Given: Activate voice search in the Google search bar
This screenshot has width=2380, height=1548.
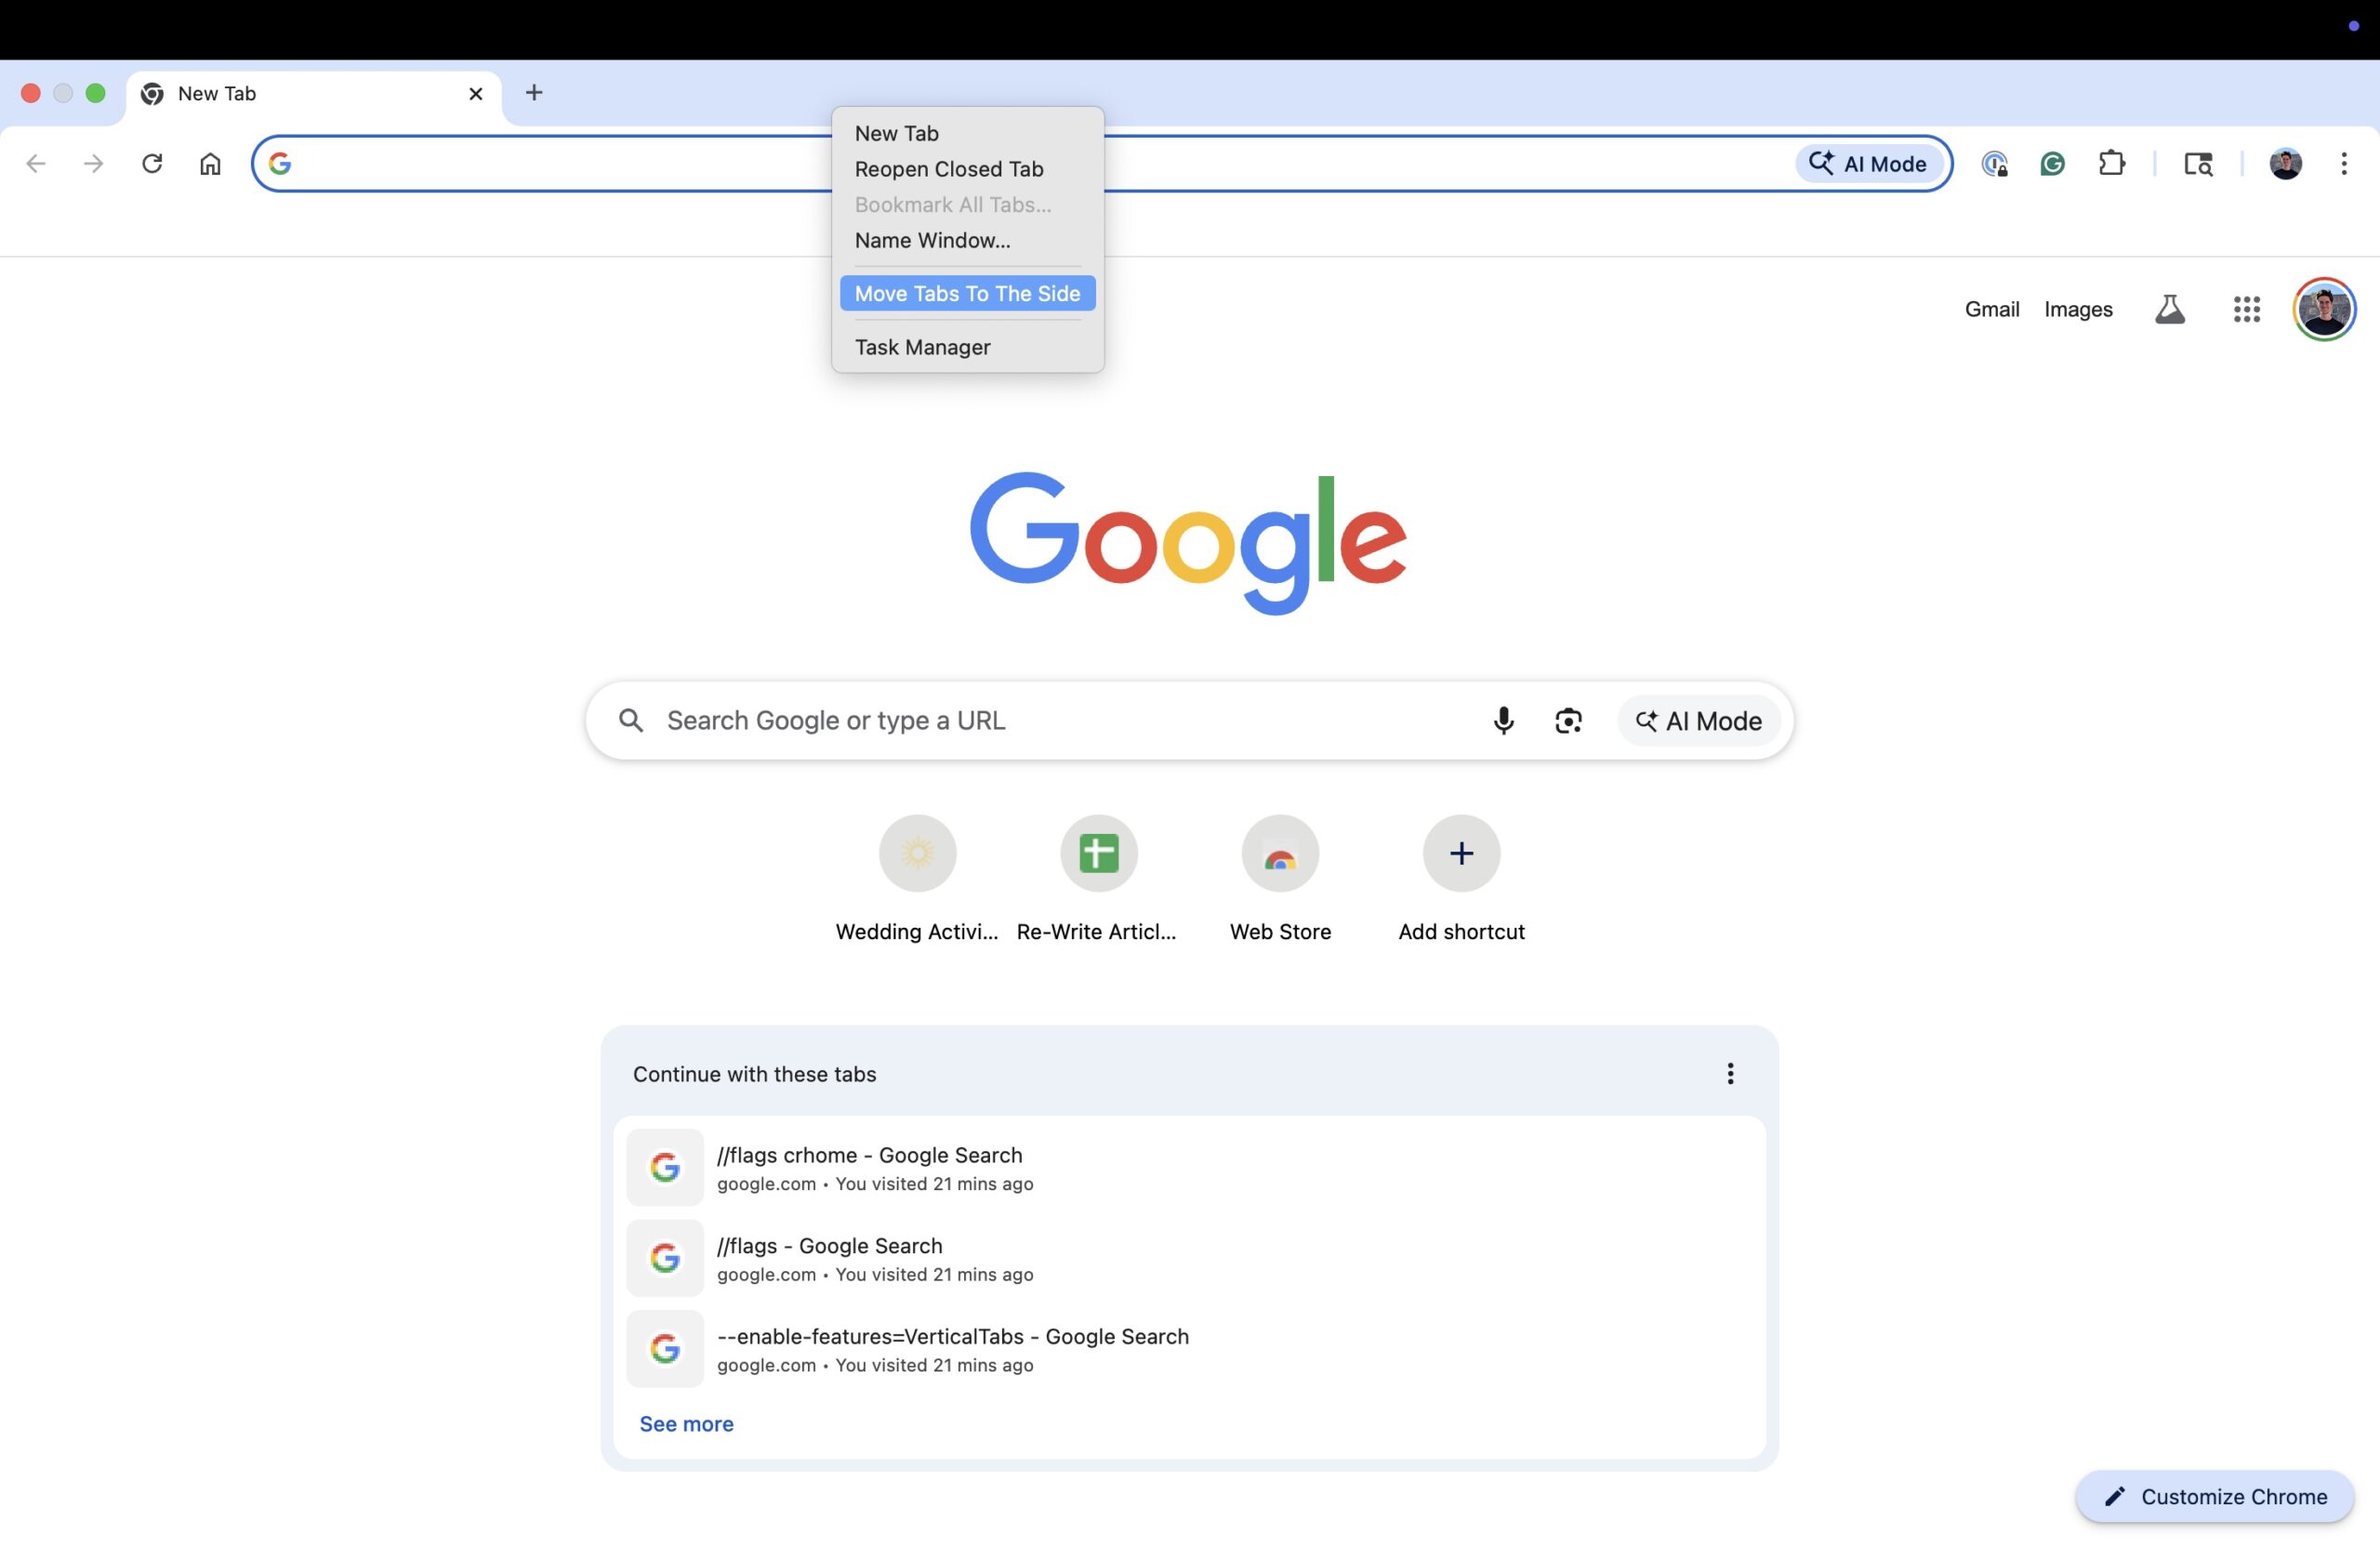Looking at the screenshot, I should coord(1504,720).
